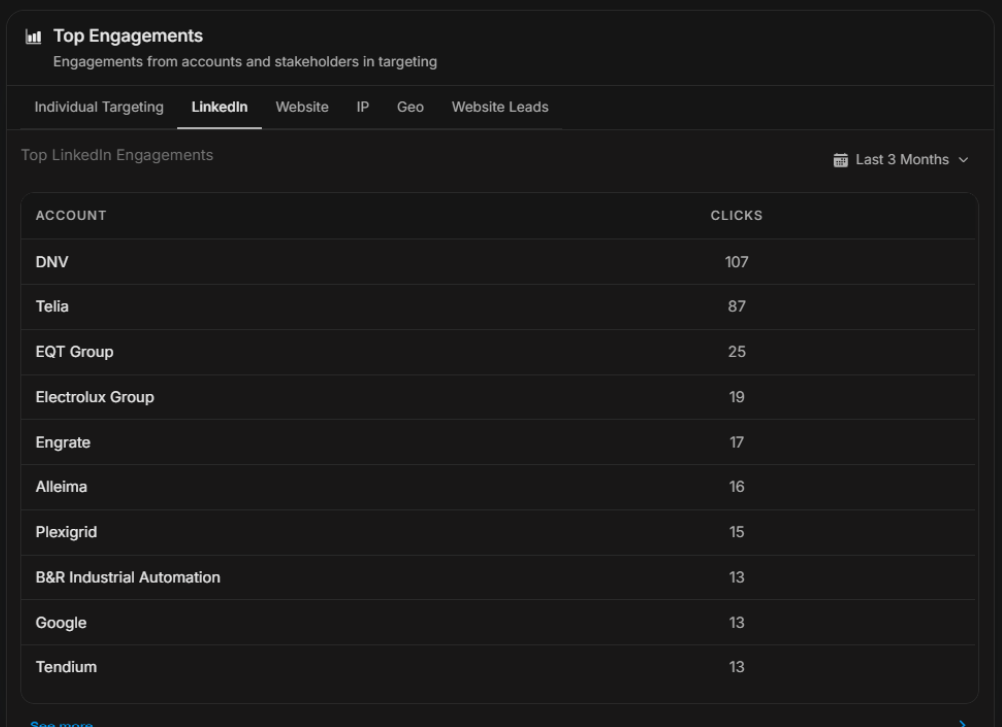Image resolution: width=1002 pixels, height=727 pixels.
Task: Select the Geo tab
Action: click(x=410, y=107)
